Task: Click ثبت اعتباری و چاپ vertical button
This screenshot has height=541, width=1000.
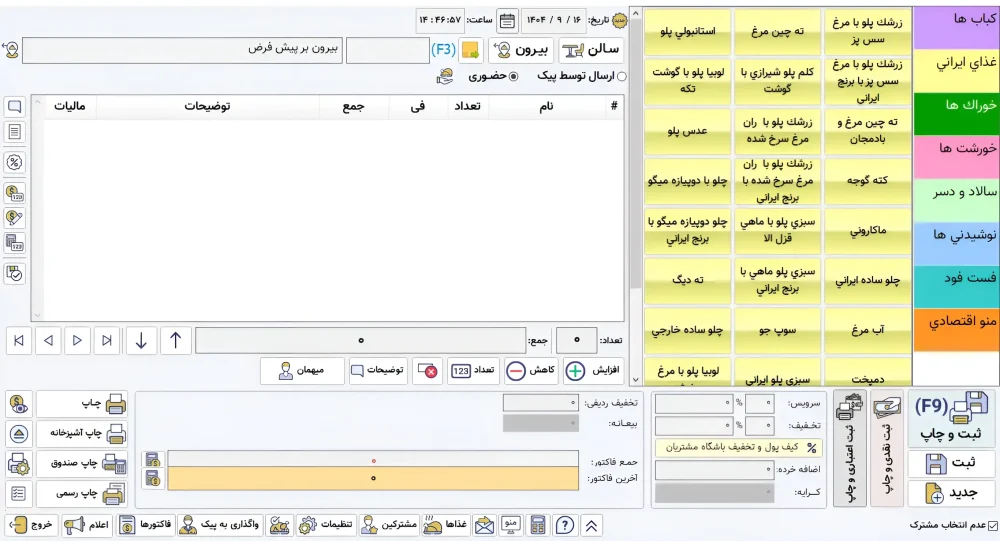Action: [849, 449]
